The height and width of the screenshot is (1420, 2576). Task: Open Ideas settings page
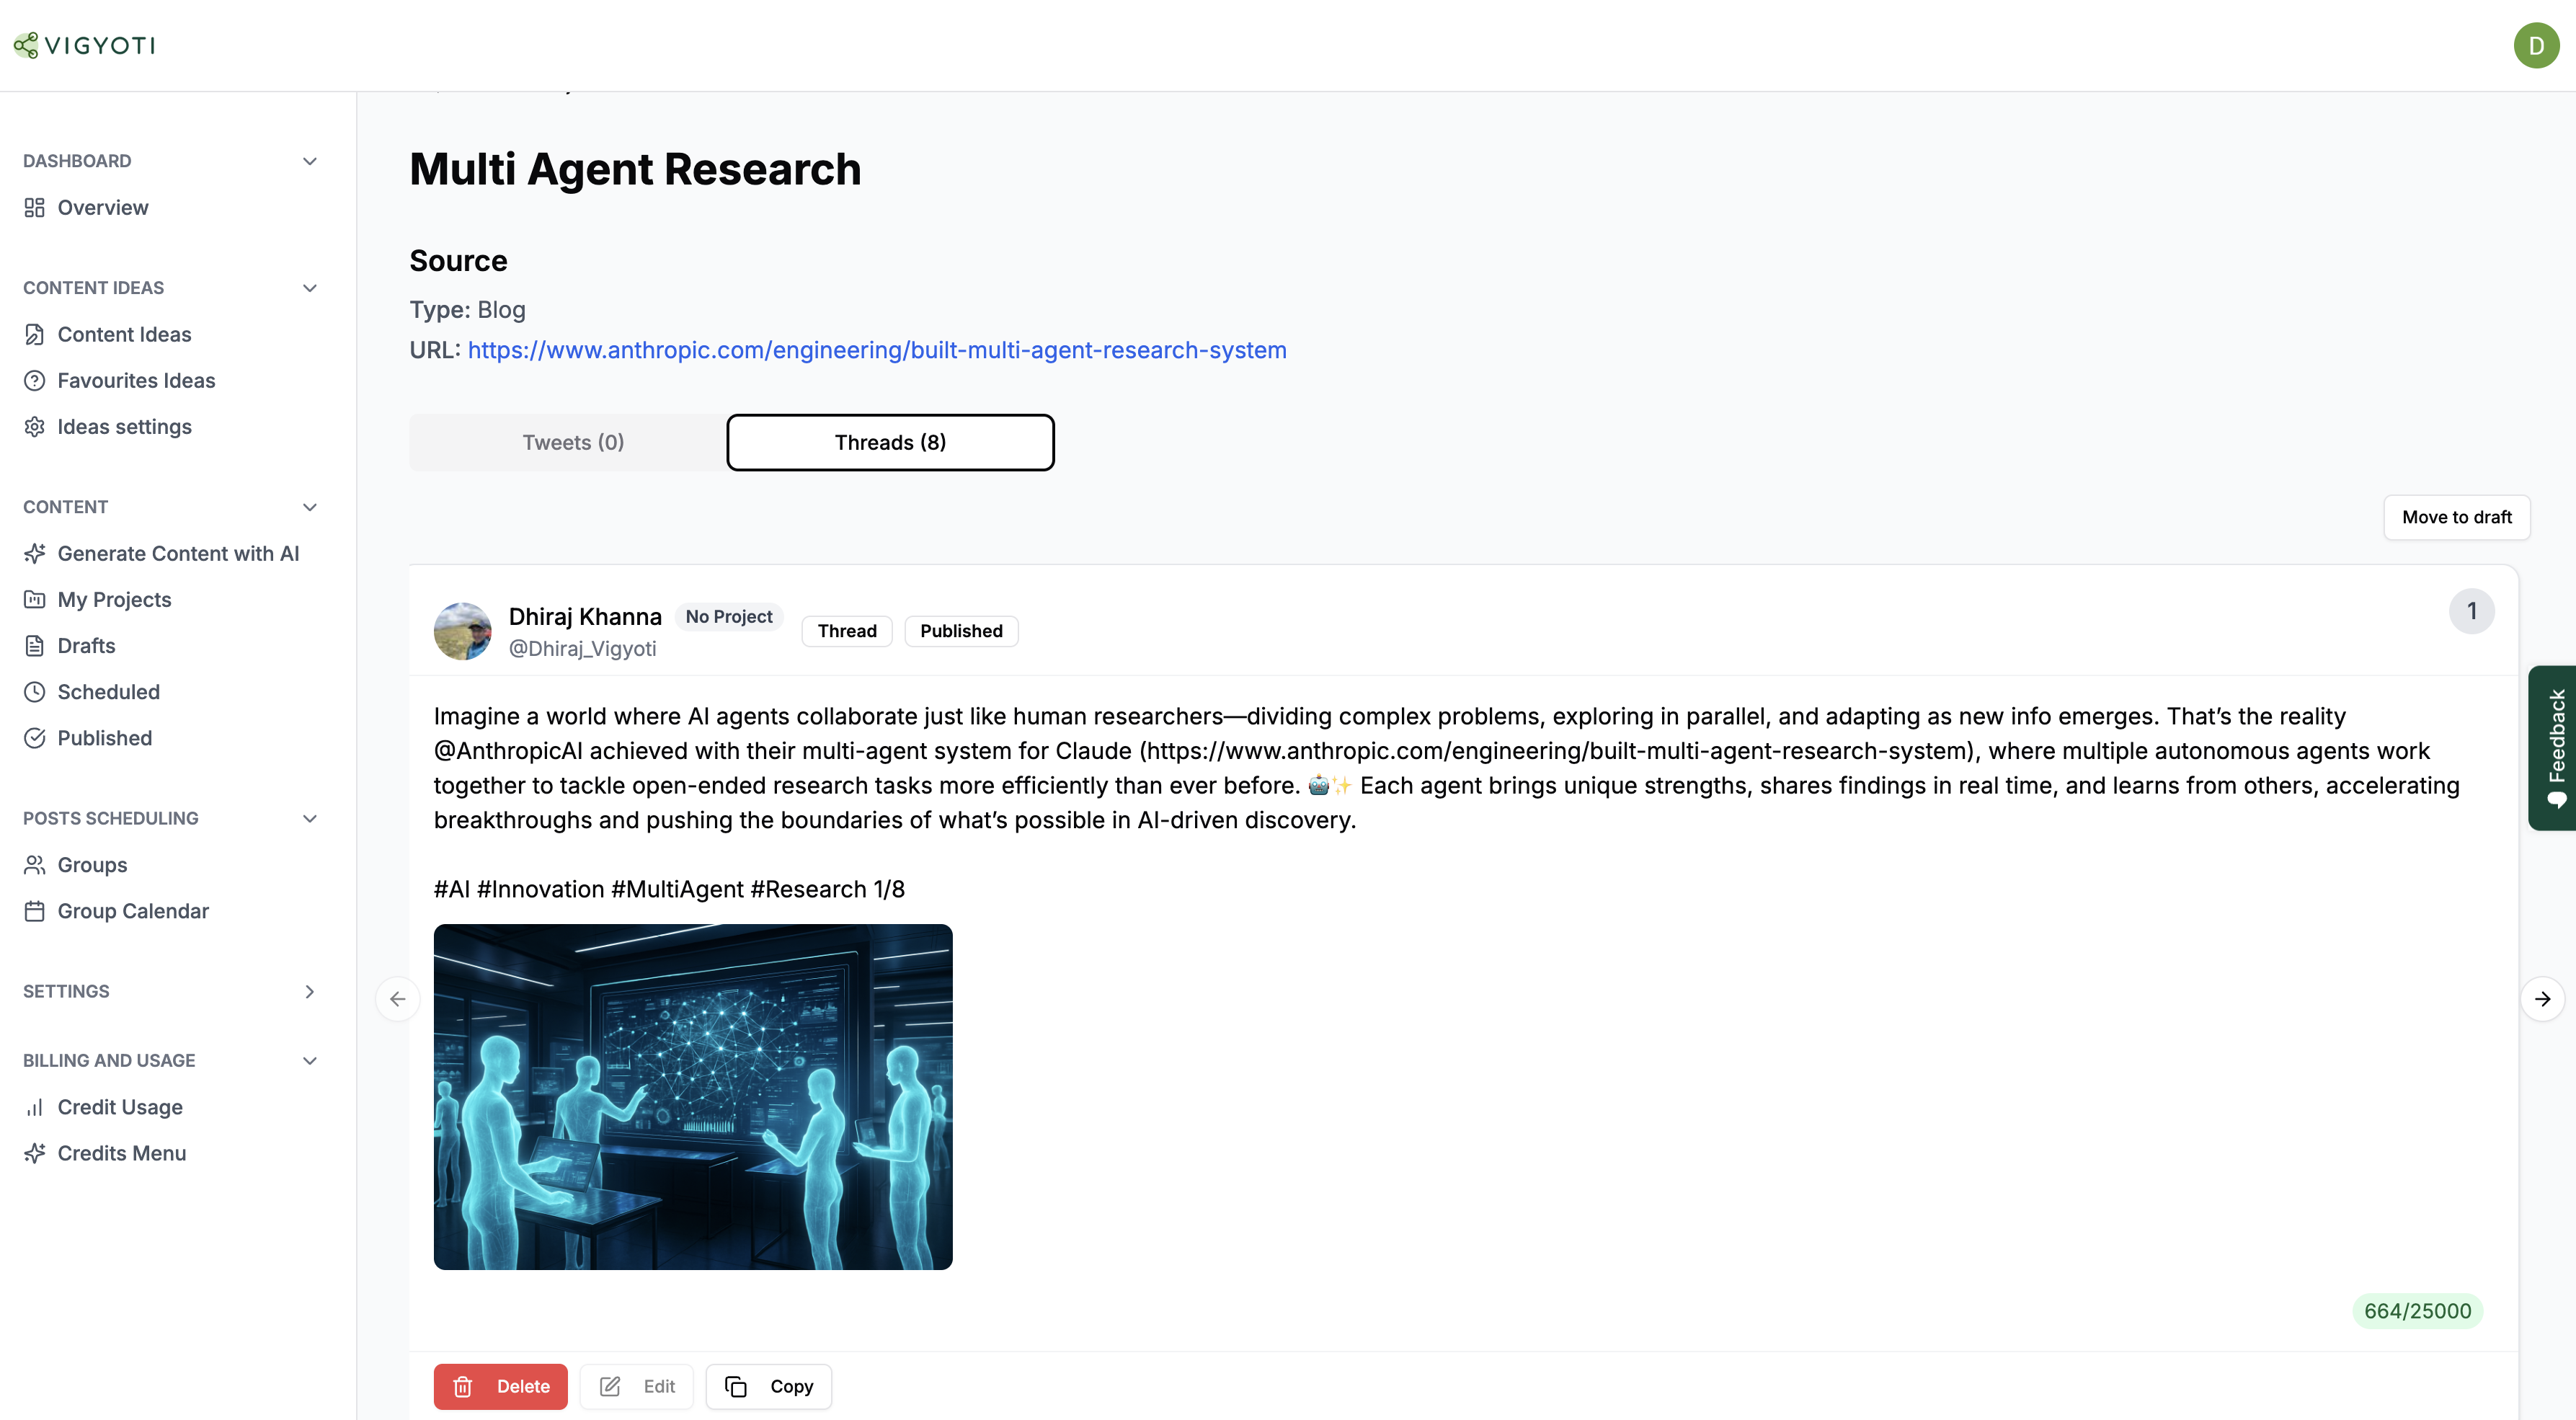(x=124, y=427)
